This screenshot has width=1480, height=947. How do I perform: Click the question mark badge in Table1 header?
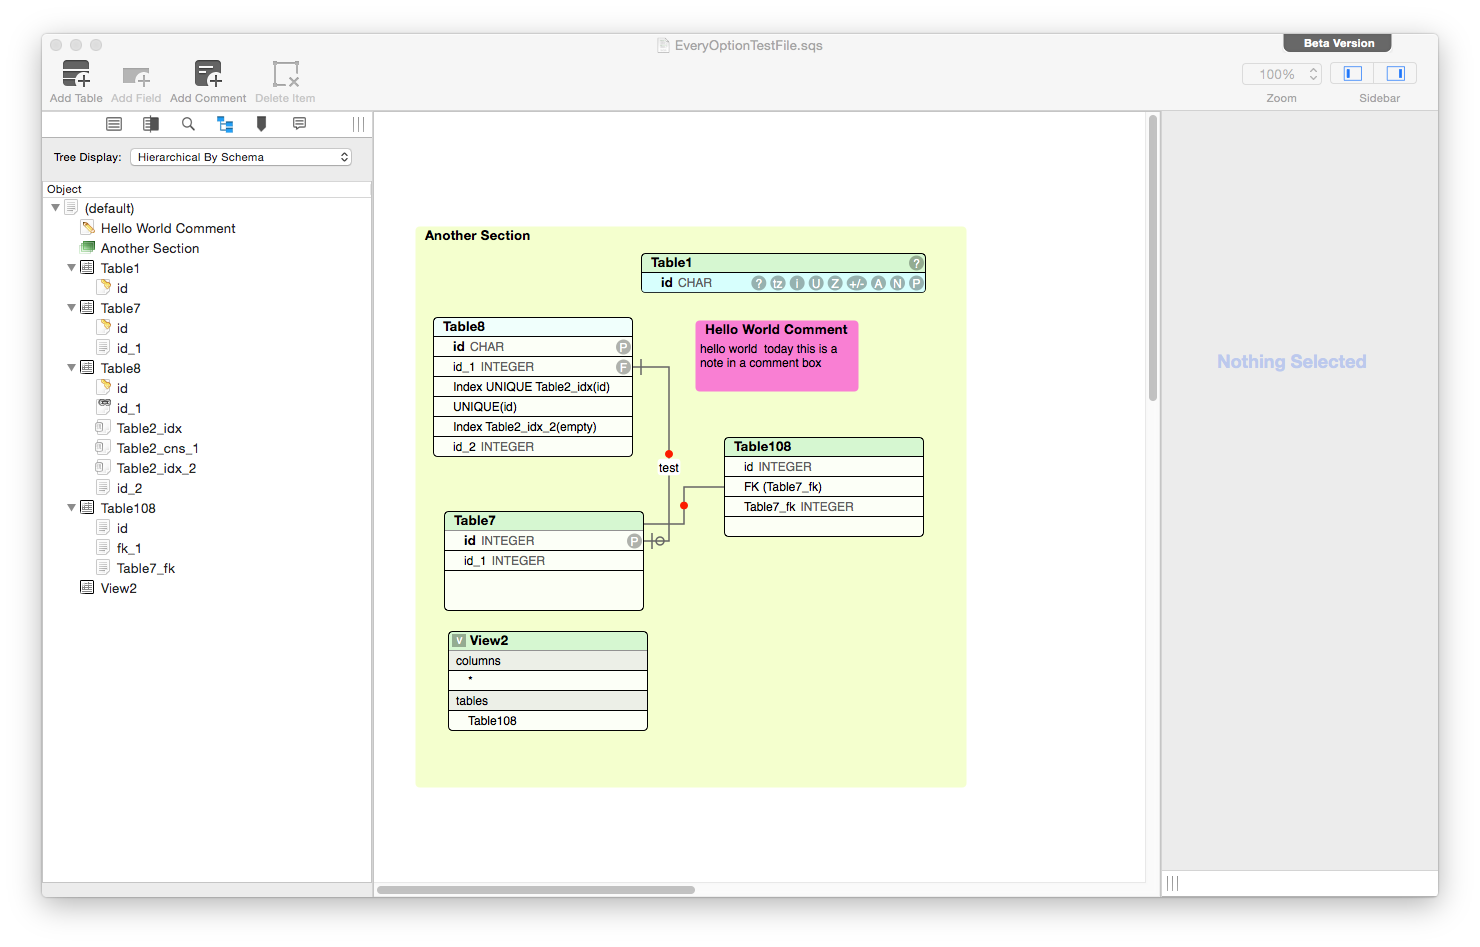click(915, 263)
